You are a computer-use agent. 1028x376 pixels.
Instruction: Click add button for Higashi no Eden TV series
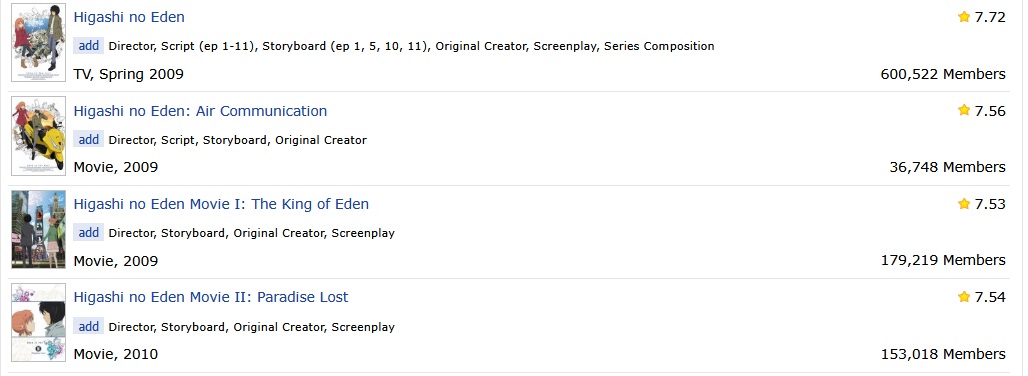89,46
